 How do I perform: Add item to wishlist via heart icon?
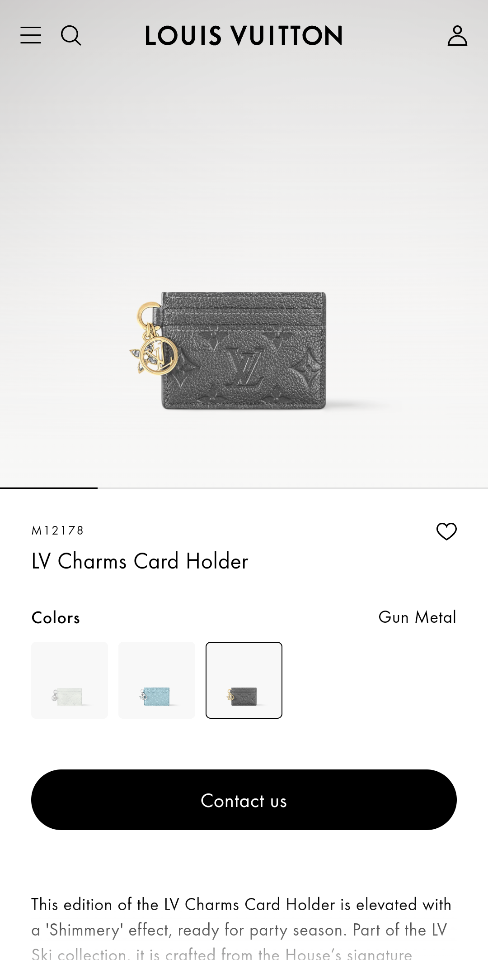tap(446, 531)
